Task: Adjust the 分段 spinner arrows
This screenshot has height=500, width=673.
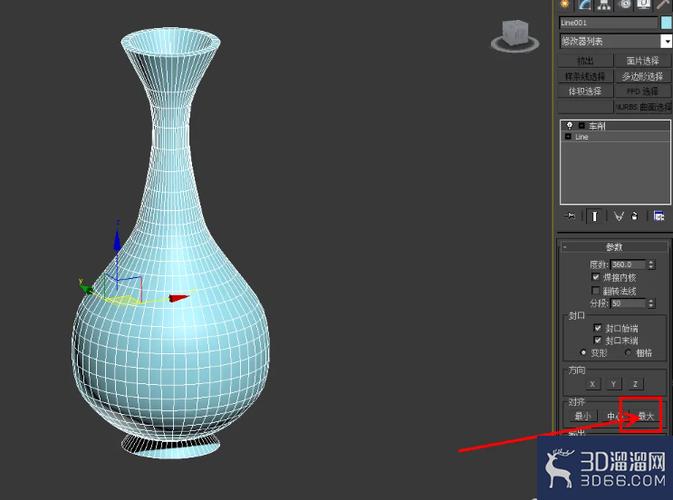Action: click(651, 303)
